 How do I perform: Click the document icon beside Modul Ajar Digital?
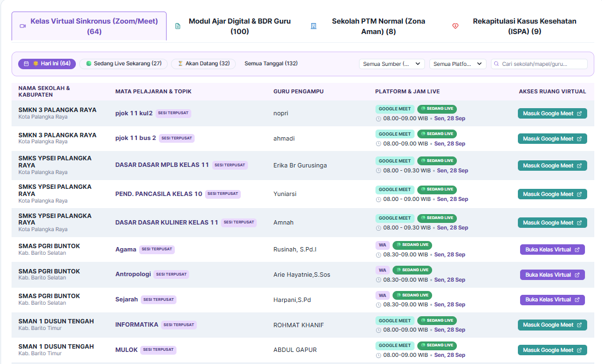178,26
